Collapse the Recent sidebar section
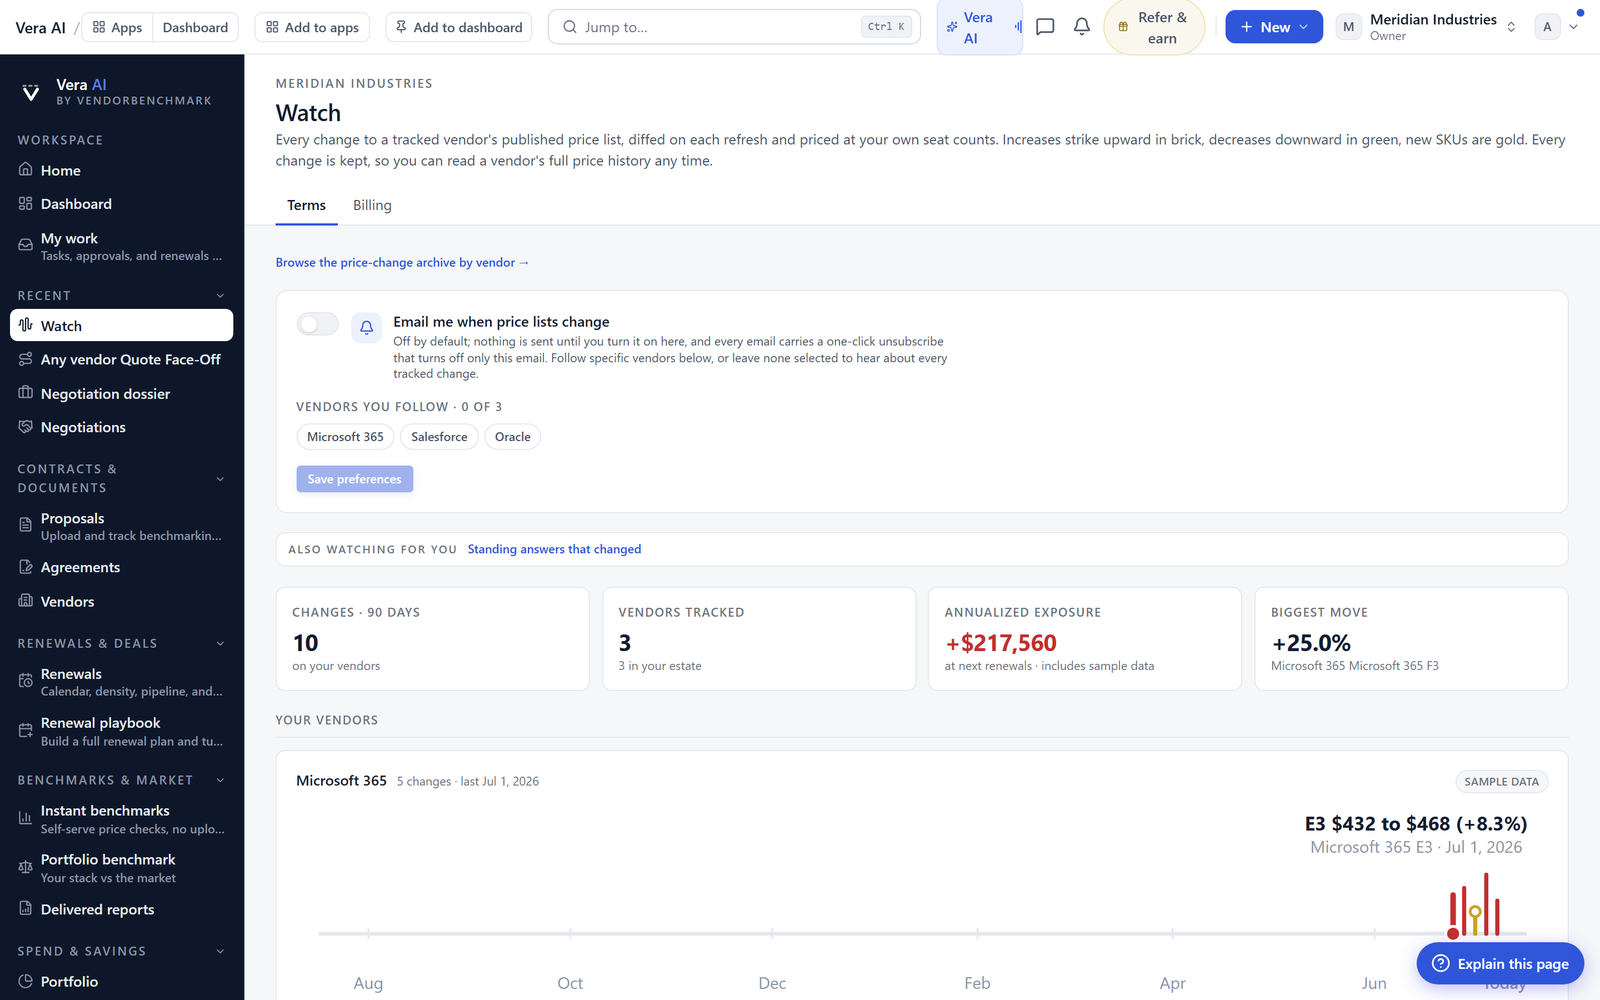 (x=220, y=296)
